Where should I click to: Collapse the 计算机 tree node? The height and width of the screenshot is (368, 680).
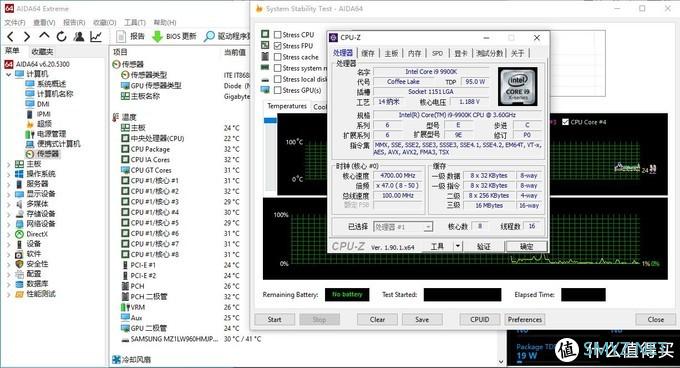[8, 74]
